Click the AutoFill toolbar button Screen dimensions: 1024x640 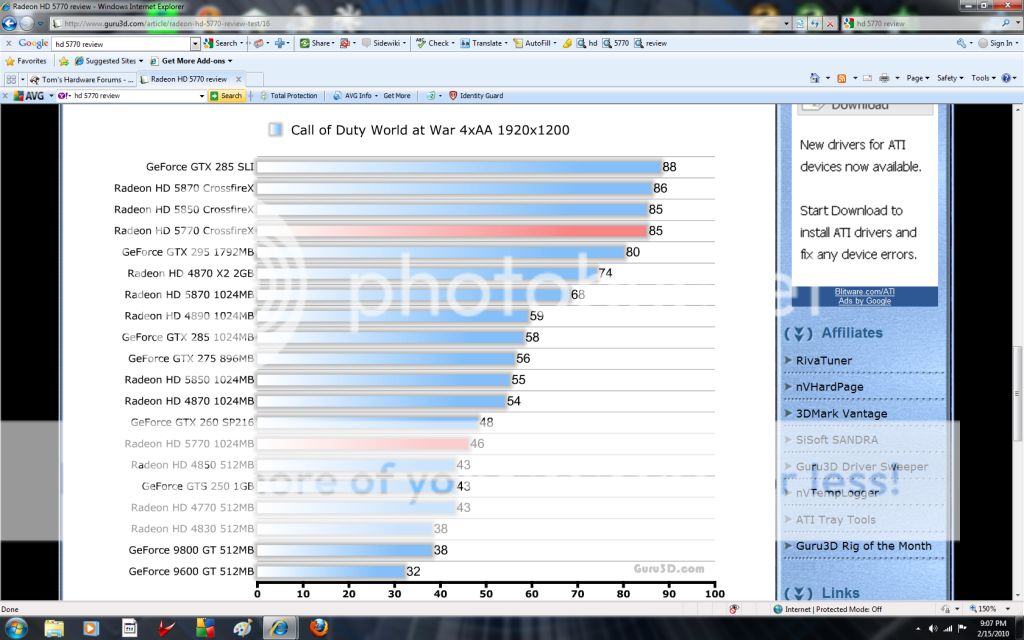(535, 43)
